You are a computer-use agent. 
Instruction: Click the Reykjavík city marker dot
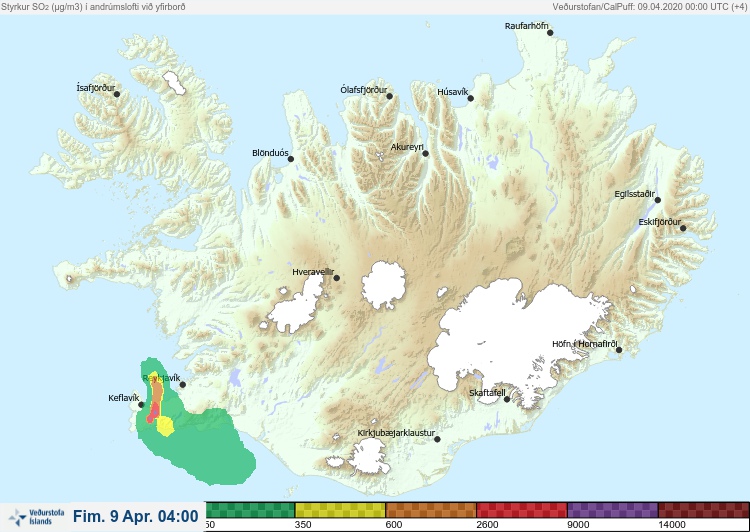(x=182, y=384)
